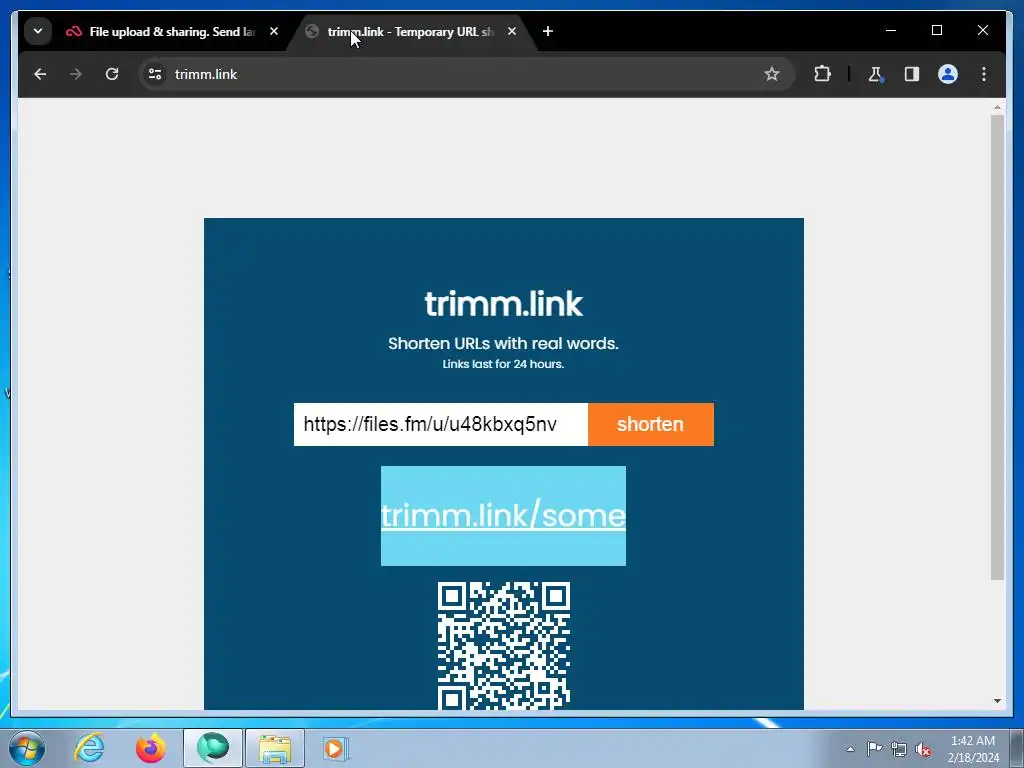Launch Internet Explorer from the taskbar
The image size is (1024, 768).
click(89, 748)
